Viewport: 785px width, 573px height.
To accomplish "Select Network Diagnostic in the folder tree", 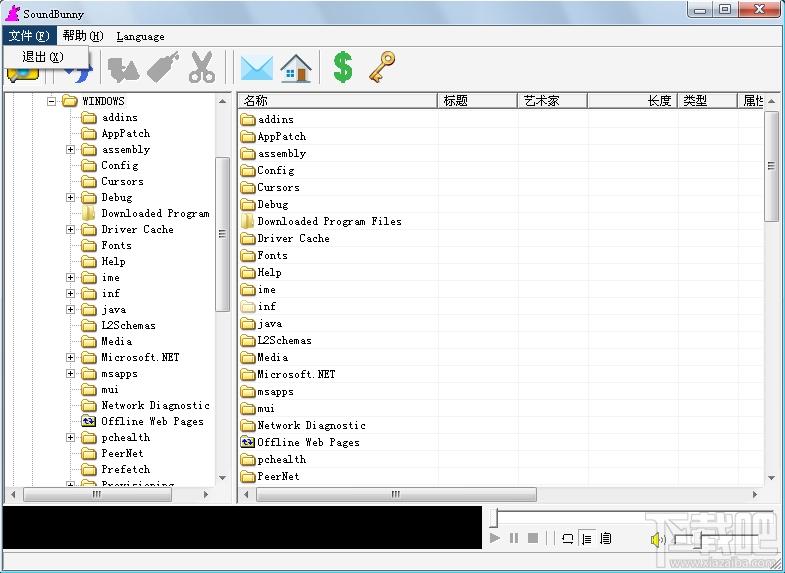I will coord(155,406).
